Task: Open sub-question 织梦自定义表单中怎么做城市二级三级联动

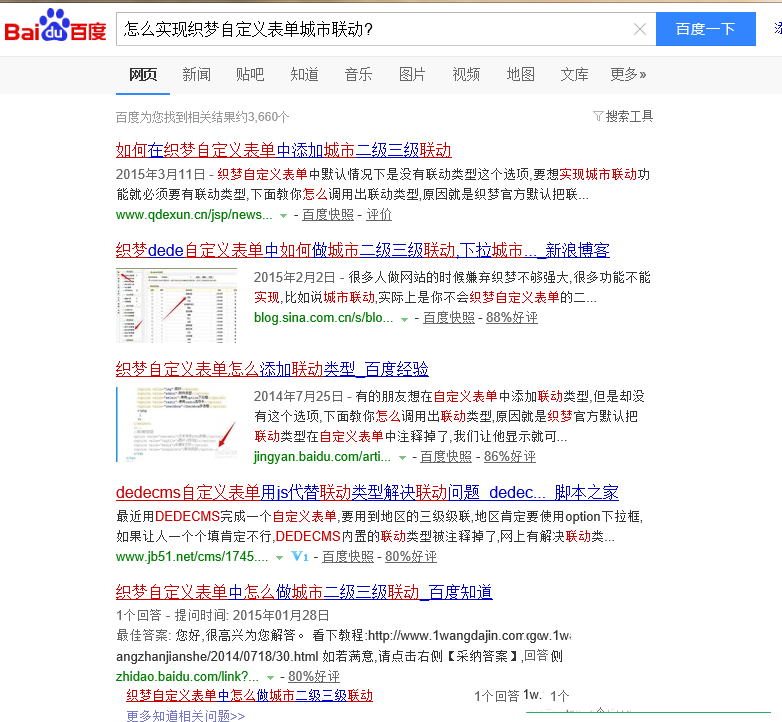Action: pos(249,696)
